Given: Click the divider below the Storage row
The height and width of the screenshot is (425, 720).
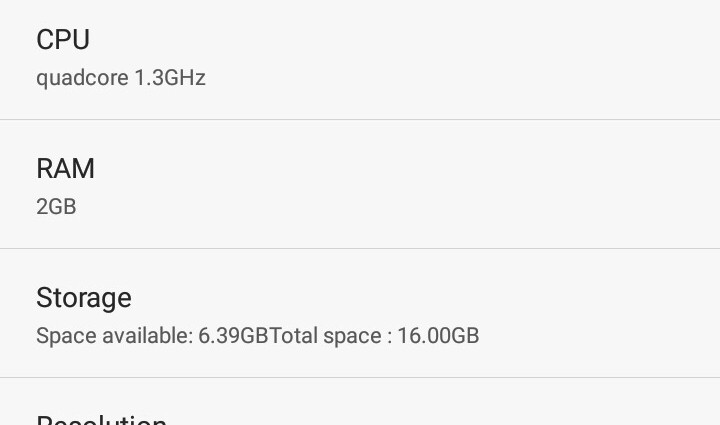Looking at the screenshot, I should (x=360, y=378).
